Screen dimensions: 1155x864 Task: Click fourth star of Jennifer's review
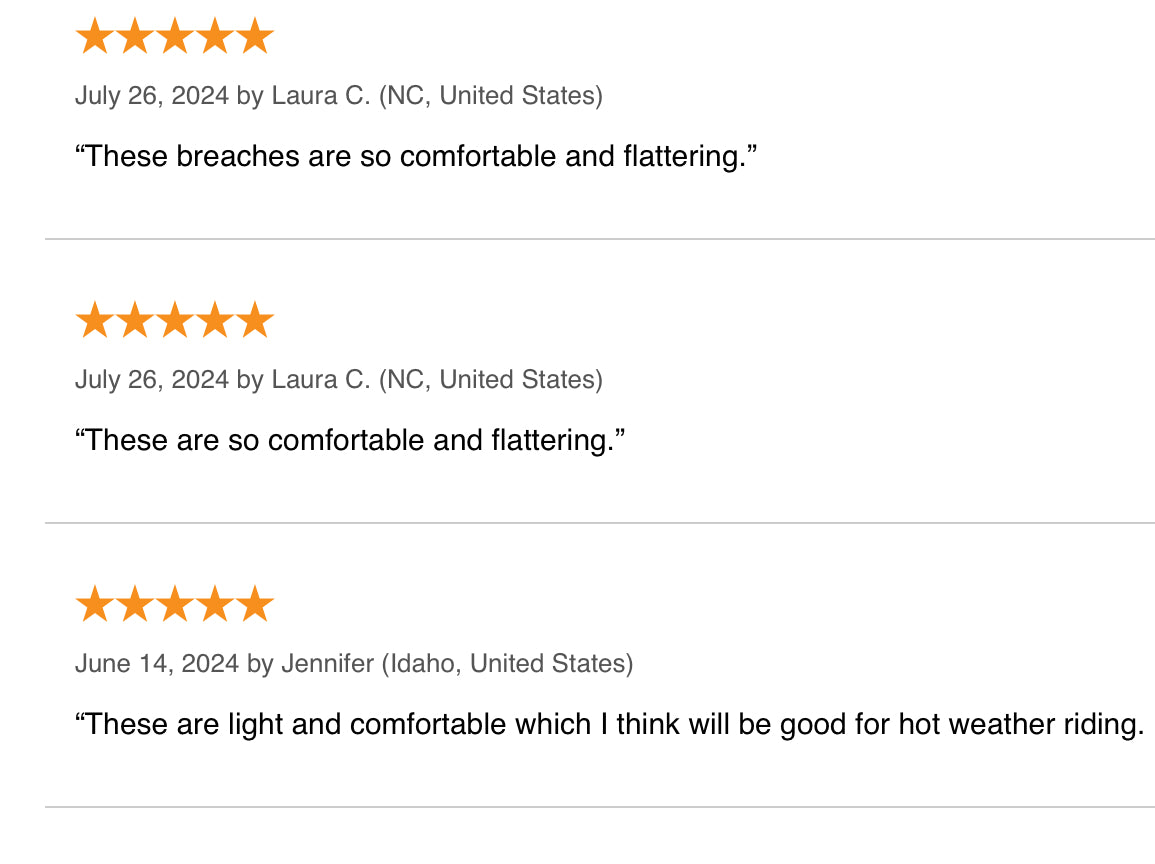pyautogui.click(x=215, y=604)
